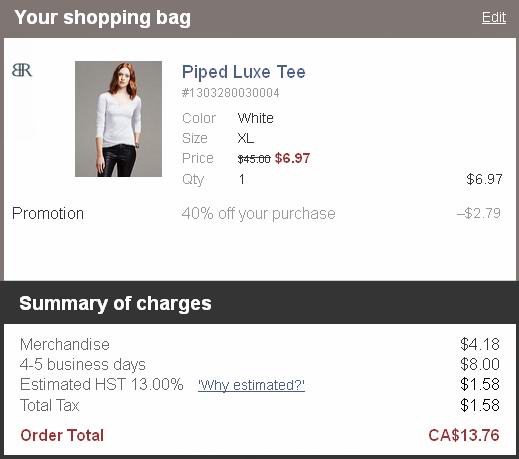Open the Piped Luxe Tee title link
This screenshot has width=519, height=459.
[243, 72]
